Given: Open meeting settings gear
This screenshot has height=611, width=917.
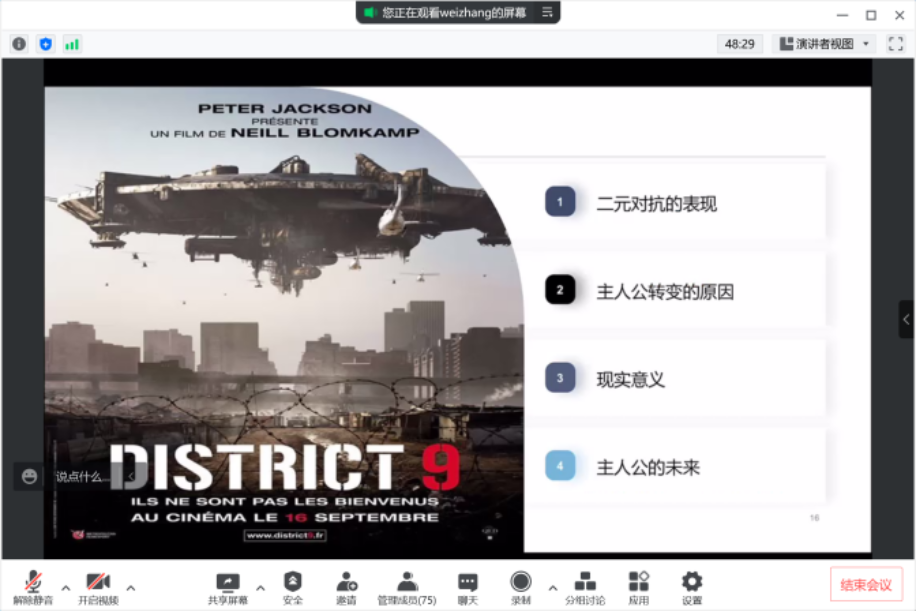Looking at the screenshot, I should pos(692,588).
